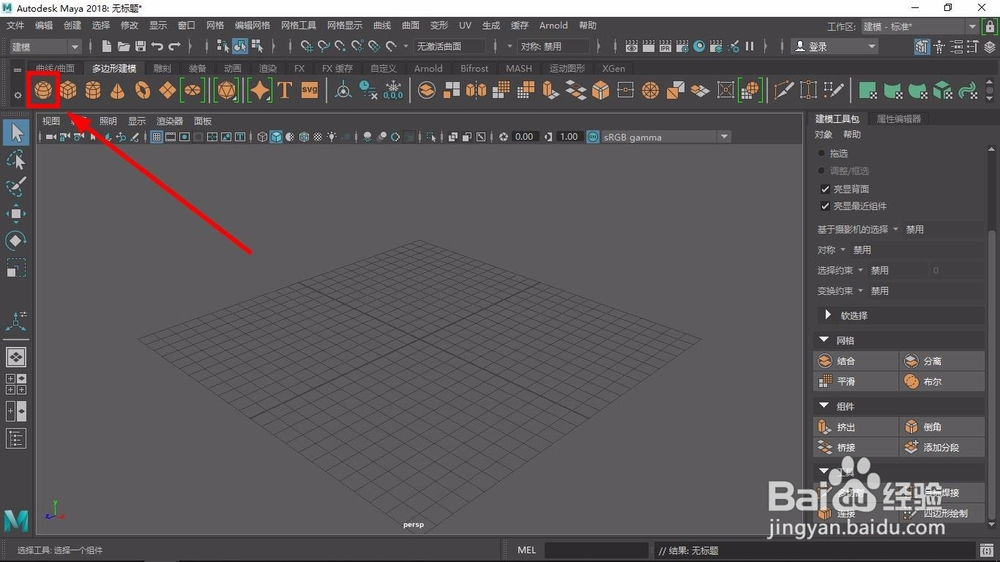Click the SVG import shelf icon
1000x562 pixels.
309,90
